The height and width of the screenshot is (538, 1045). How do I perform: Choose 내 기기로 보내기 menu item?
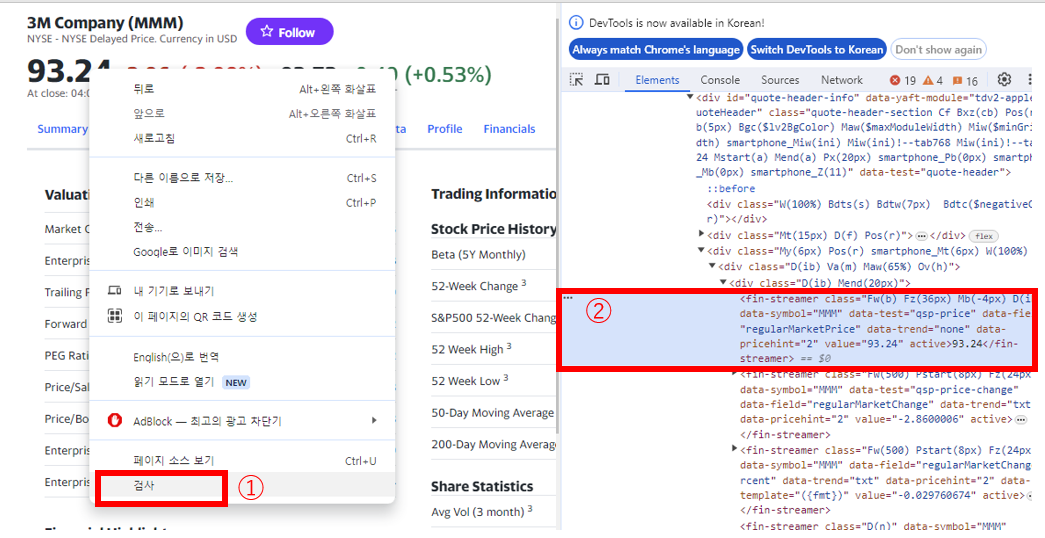pos(243,291)
